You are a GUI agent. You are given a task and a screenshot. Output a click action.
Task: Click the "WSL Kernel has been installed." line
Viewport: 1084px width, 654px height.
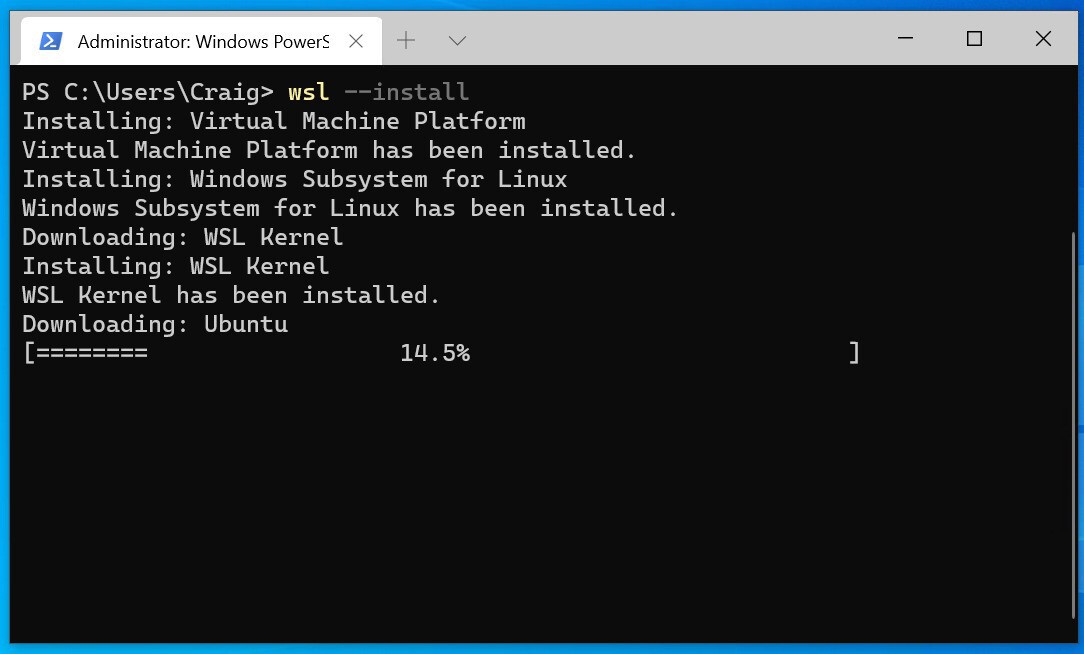pyautogui.click(x=231, y=295)
